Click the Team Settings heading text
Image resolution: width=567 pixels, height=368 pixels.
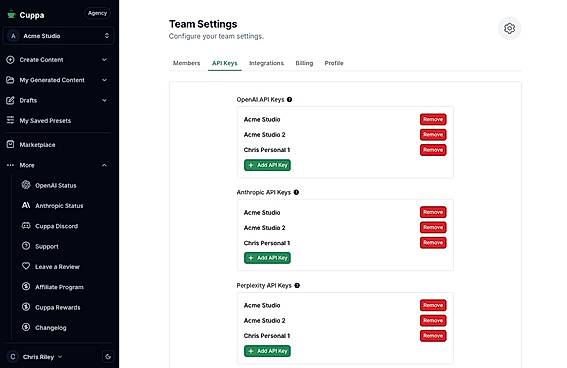click(203, 24)
